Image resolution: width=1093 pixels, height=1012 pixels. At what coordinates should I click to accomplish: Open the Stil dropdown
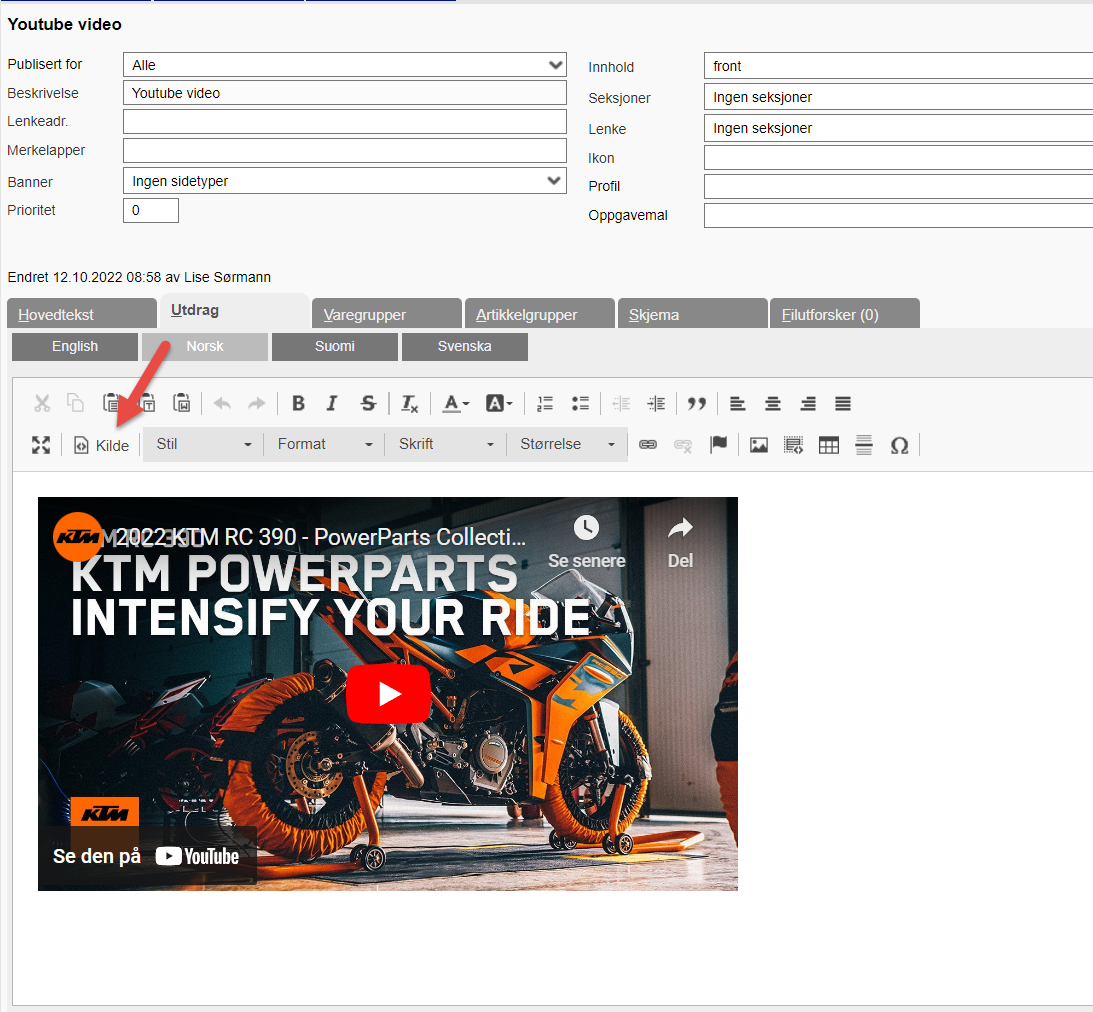click(x=203, y=445)
